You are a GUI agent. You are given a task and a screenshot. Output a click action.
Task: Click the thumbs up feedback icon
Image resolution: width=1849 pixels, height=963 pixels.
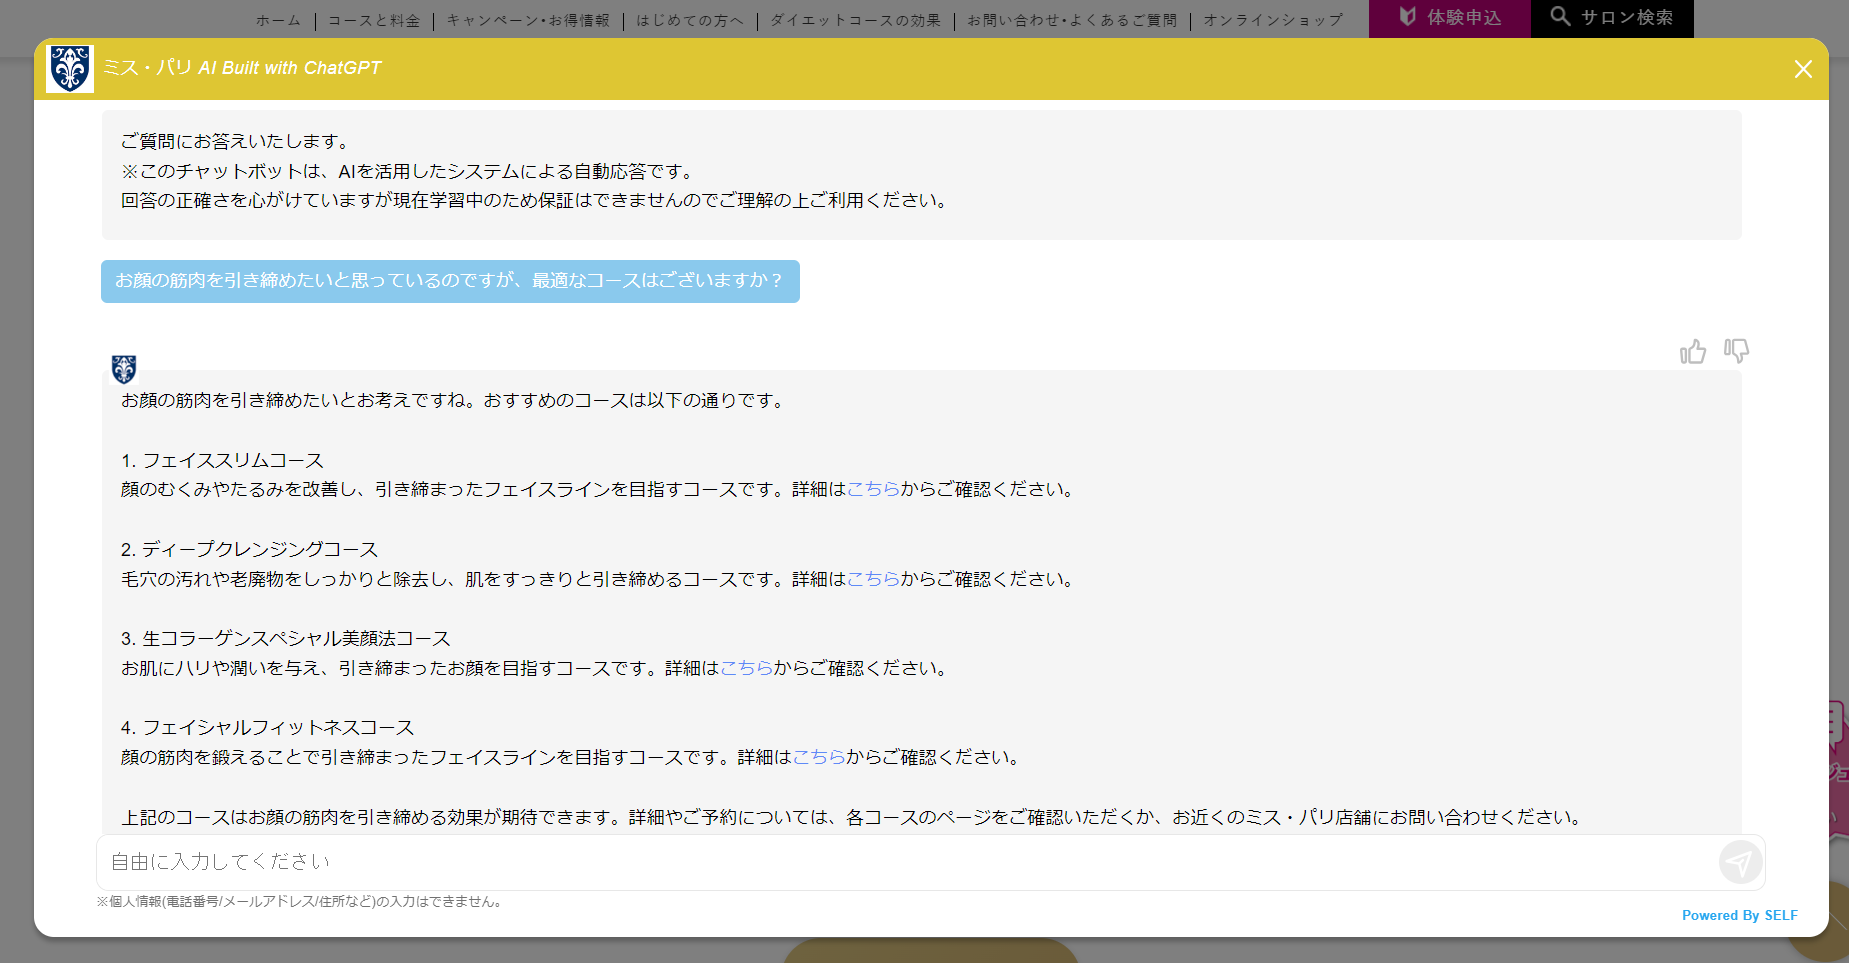coord(1693,352)
